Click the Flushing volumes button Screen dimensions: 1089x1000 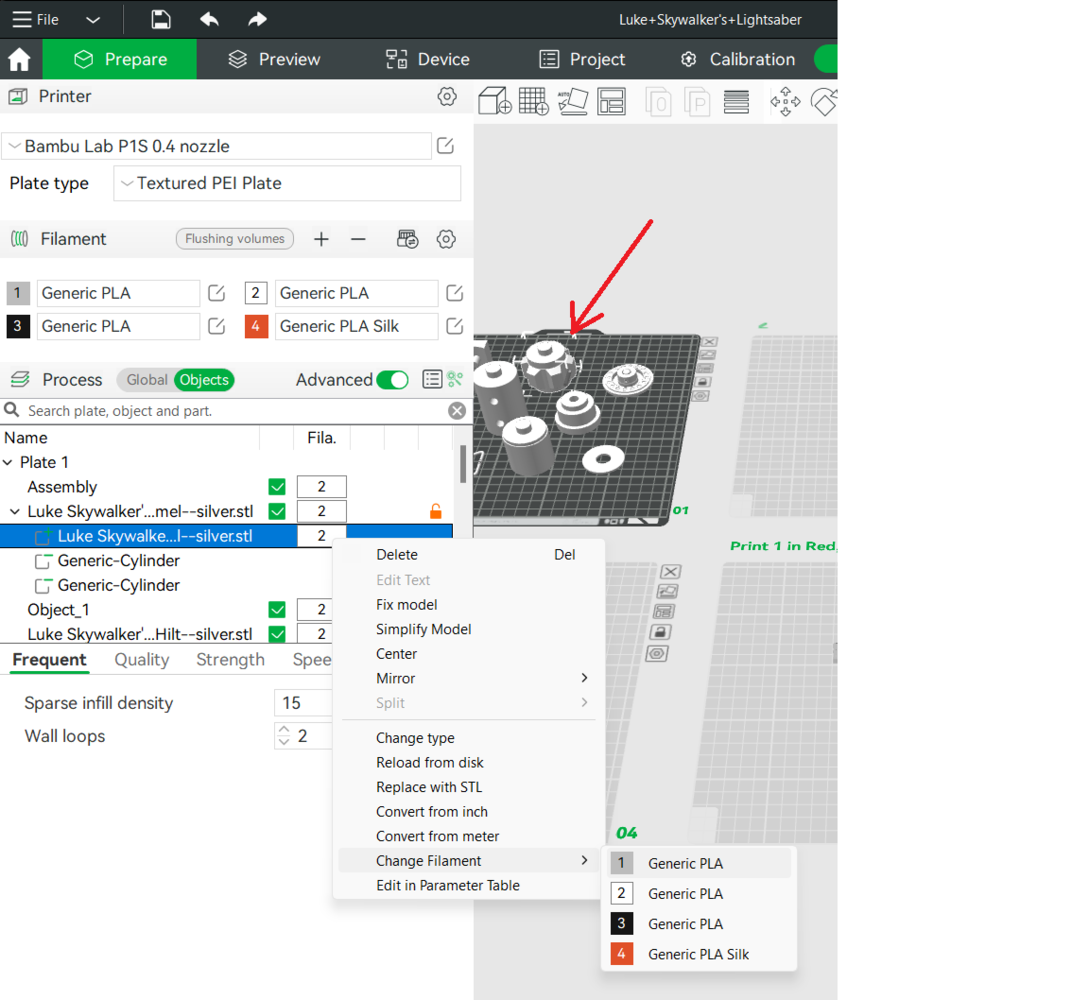(x=235, y=239)
